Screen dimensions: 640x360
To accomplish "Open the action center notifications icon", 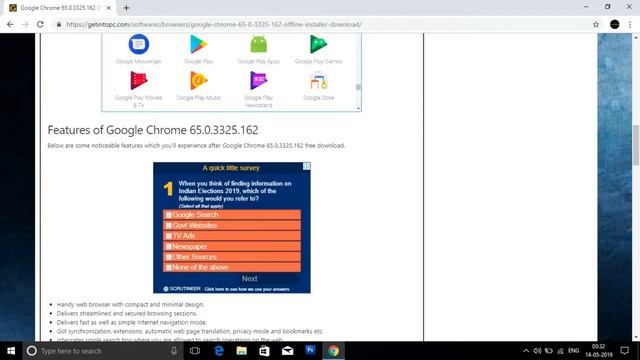I will [x=624, y=351].
